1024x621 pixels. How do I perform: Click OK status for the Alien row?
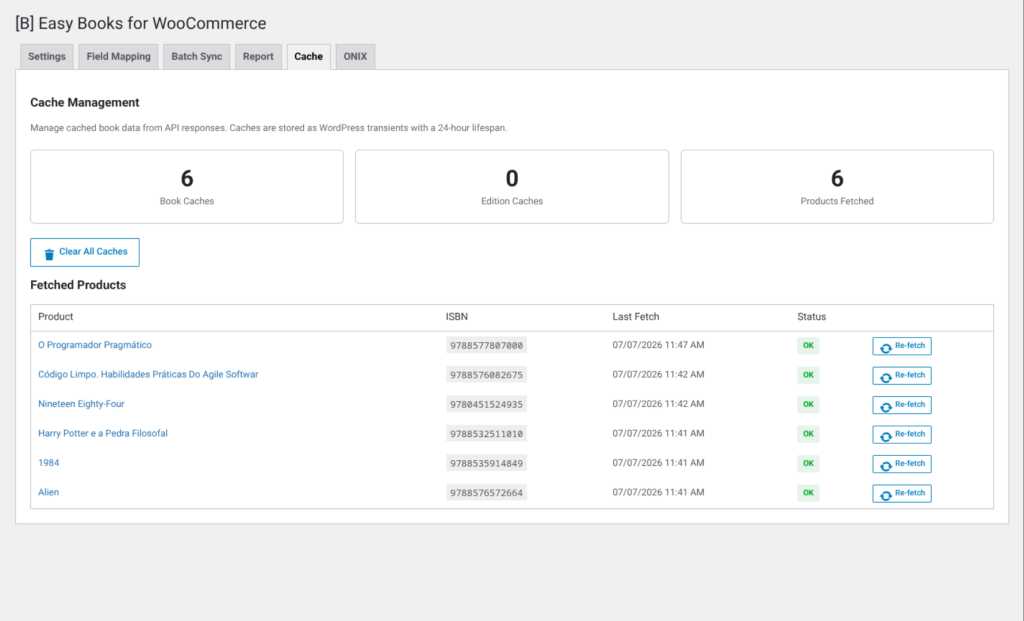(808, 492)
